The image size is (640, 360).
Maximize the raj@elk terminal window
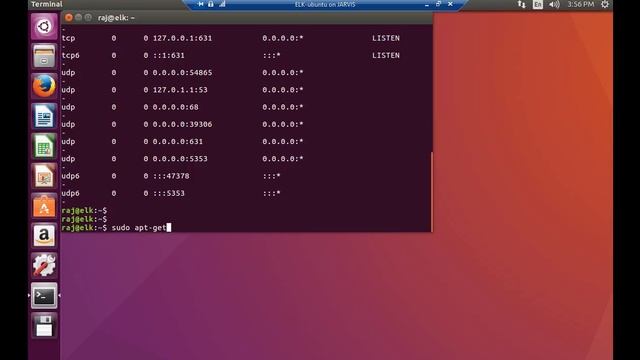[x=88, y=18]
